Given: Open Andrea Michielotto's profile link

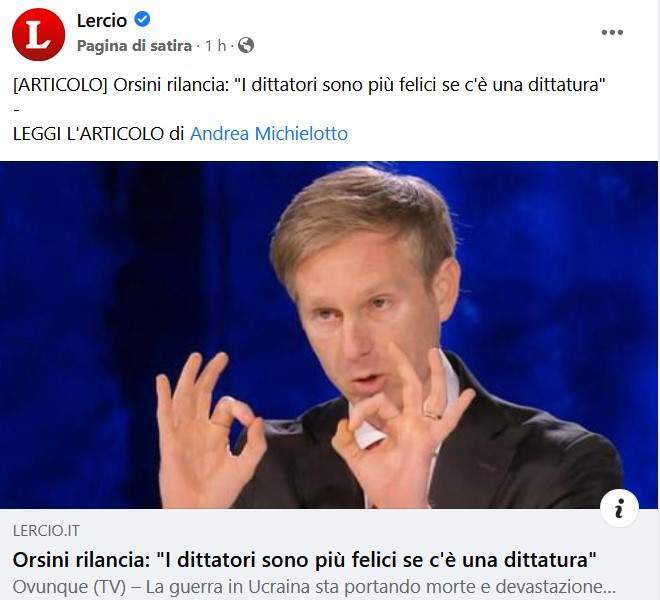Looking at the screenshot, I should click(269, 134).
